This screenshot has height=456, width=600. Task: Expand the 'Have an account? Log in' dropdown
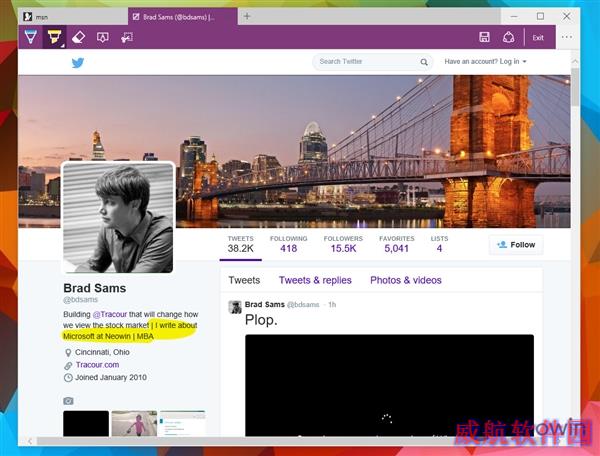click(x=485, y=62)
